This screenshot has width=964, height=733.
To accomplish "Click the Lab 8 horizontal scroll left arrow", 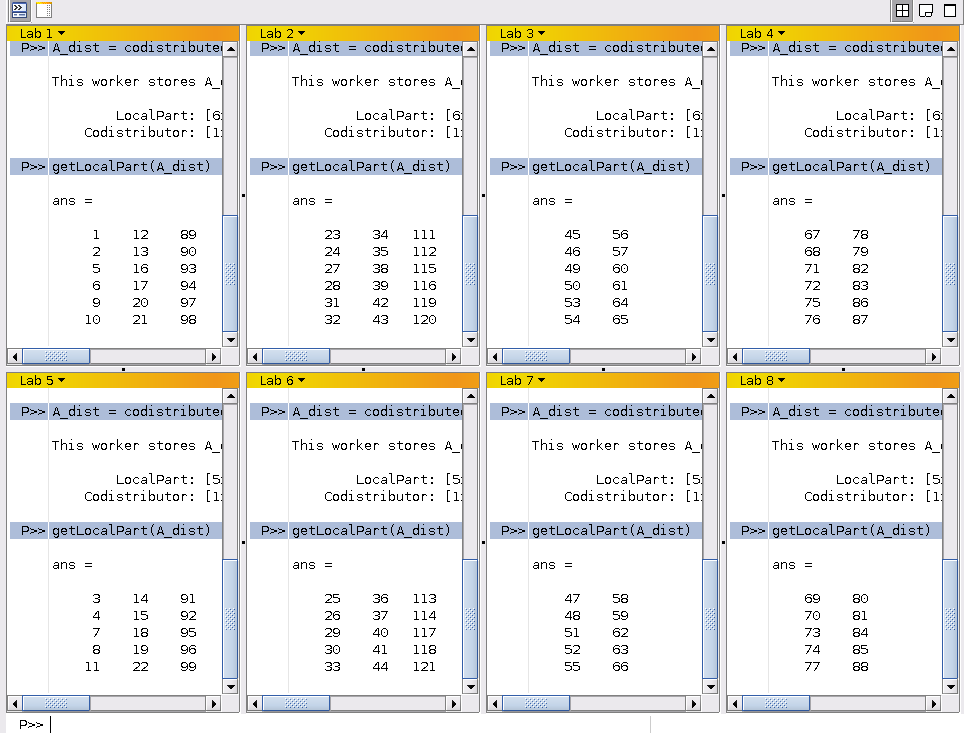I will click(x=735, y=703).
